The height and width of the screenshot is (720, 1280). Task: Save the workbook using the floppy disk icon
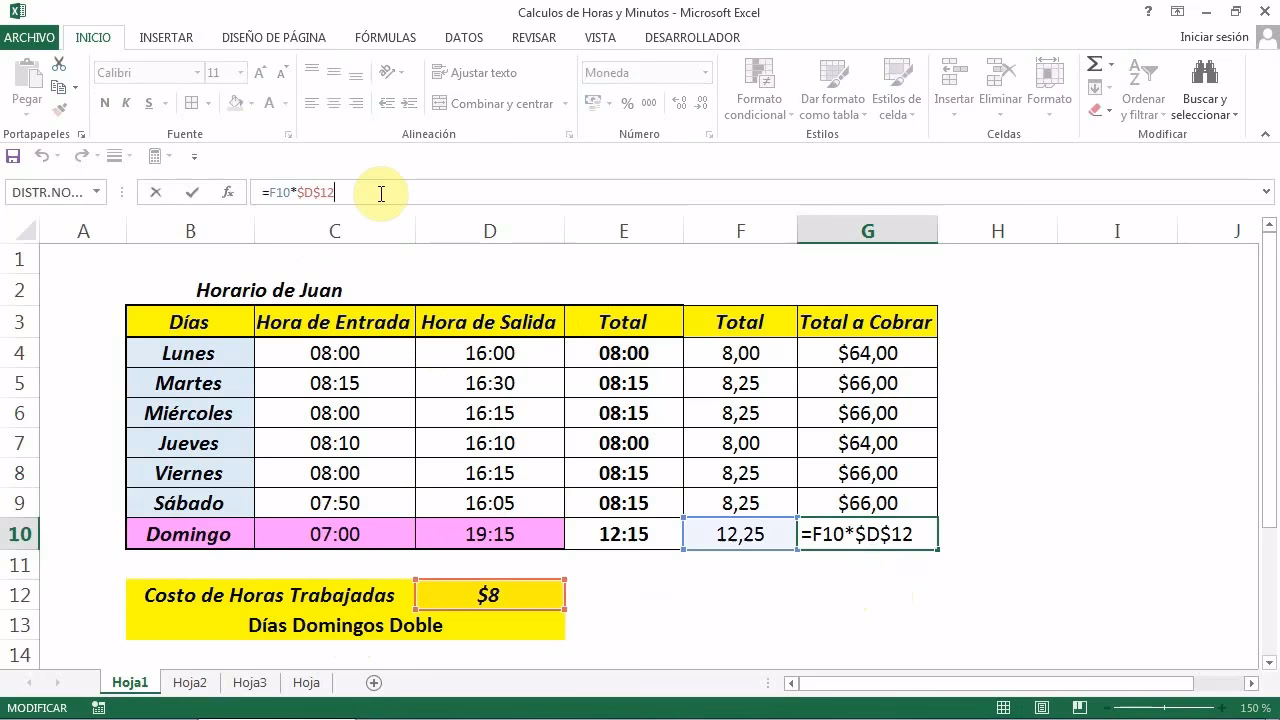[x=13, y=156]
